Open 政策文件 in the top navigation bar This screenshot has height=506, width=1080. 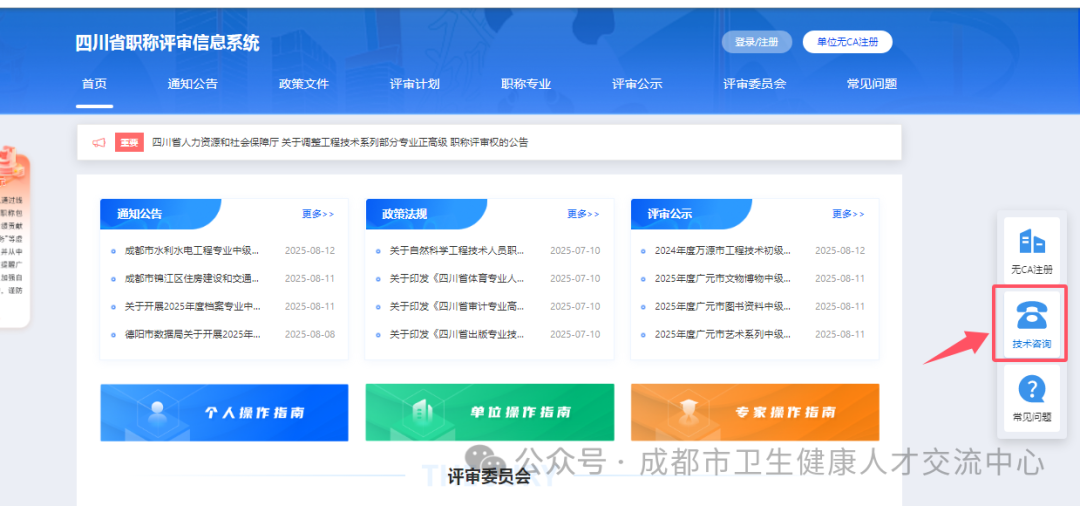pyautogui.click(x=304, y=84)
